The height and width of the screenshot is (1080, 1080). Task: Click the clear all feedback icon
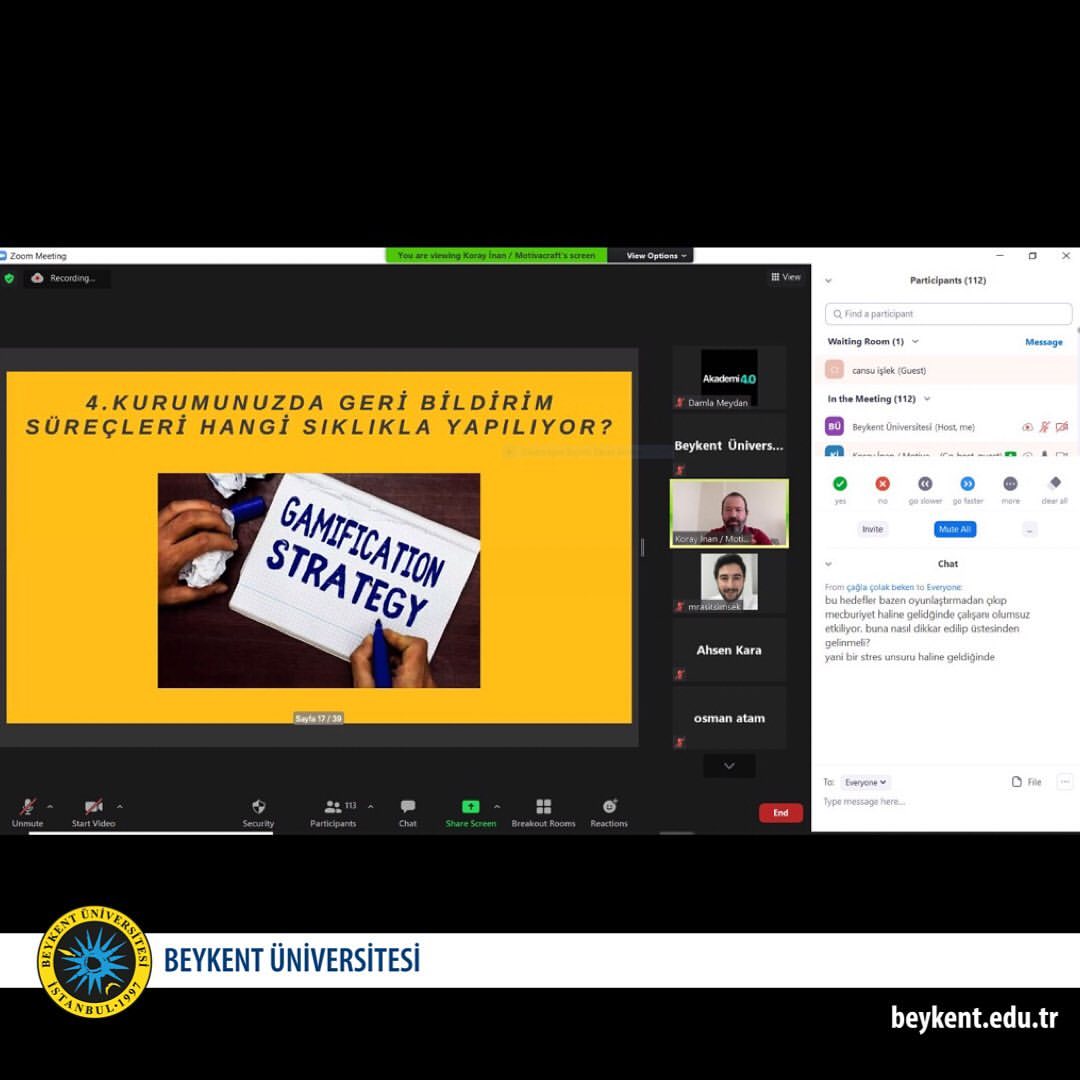(1055, 483)
